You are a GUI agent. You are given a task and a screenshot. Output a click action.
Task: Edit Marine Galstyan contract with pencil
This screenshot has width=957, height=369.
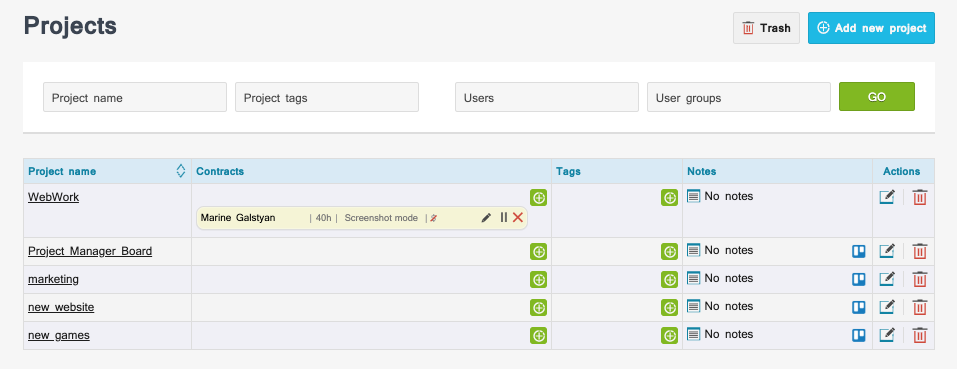click(x=486, y=218)
